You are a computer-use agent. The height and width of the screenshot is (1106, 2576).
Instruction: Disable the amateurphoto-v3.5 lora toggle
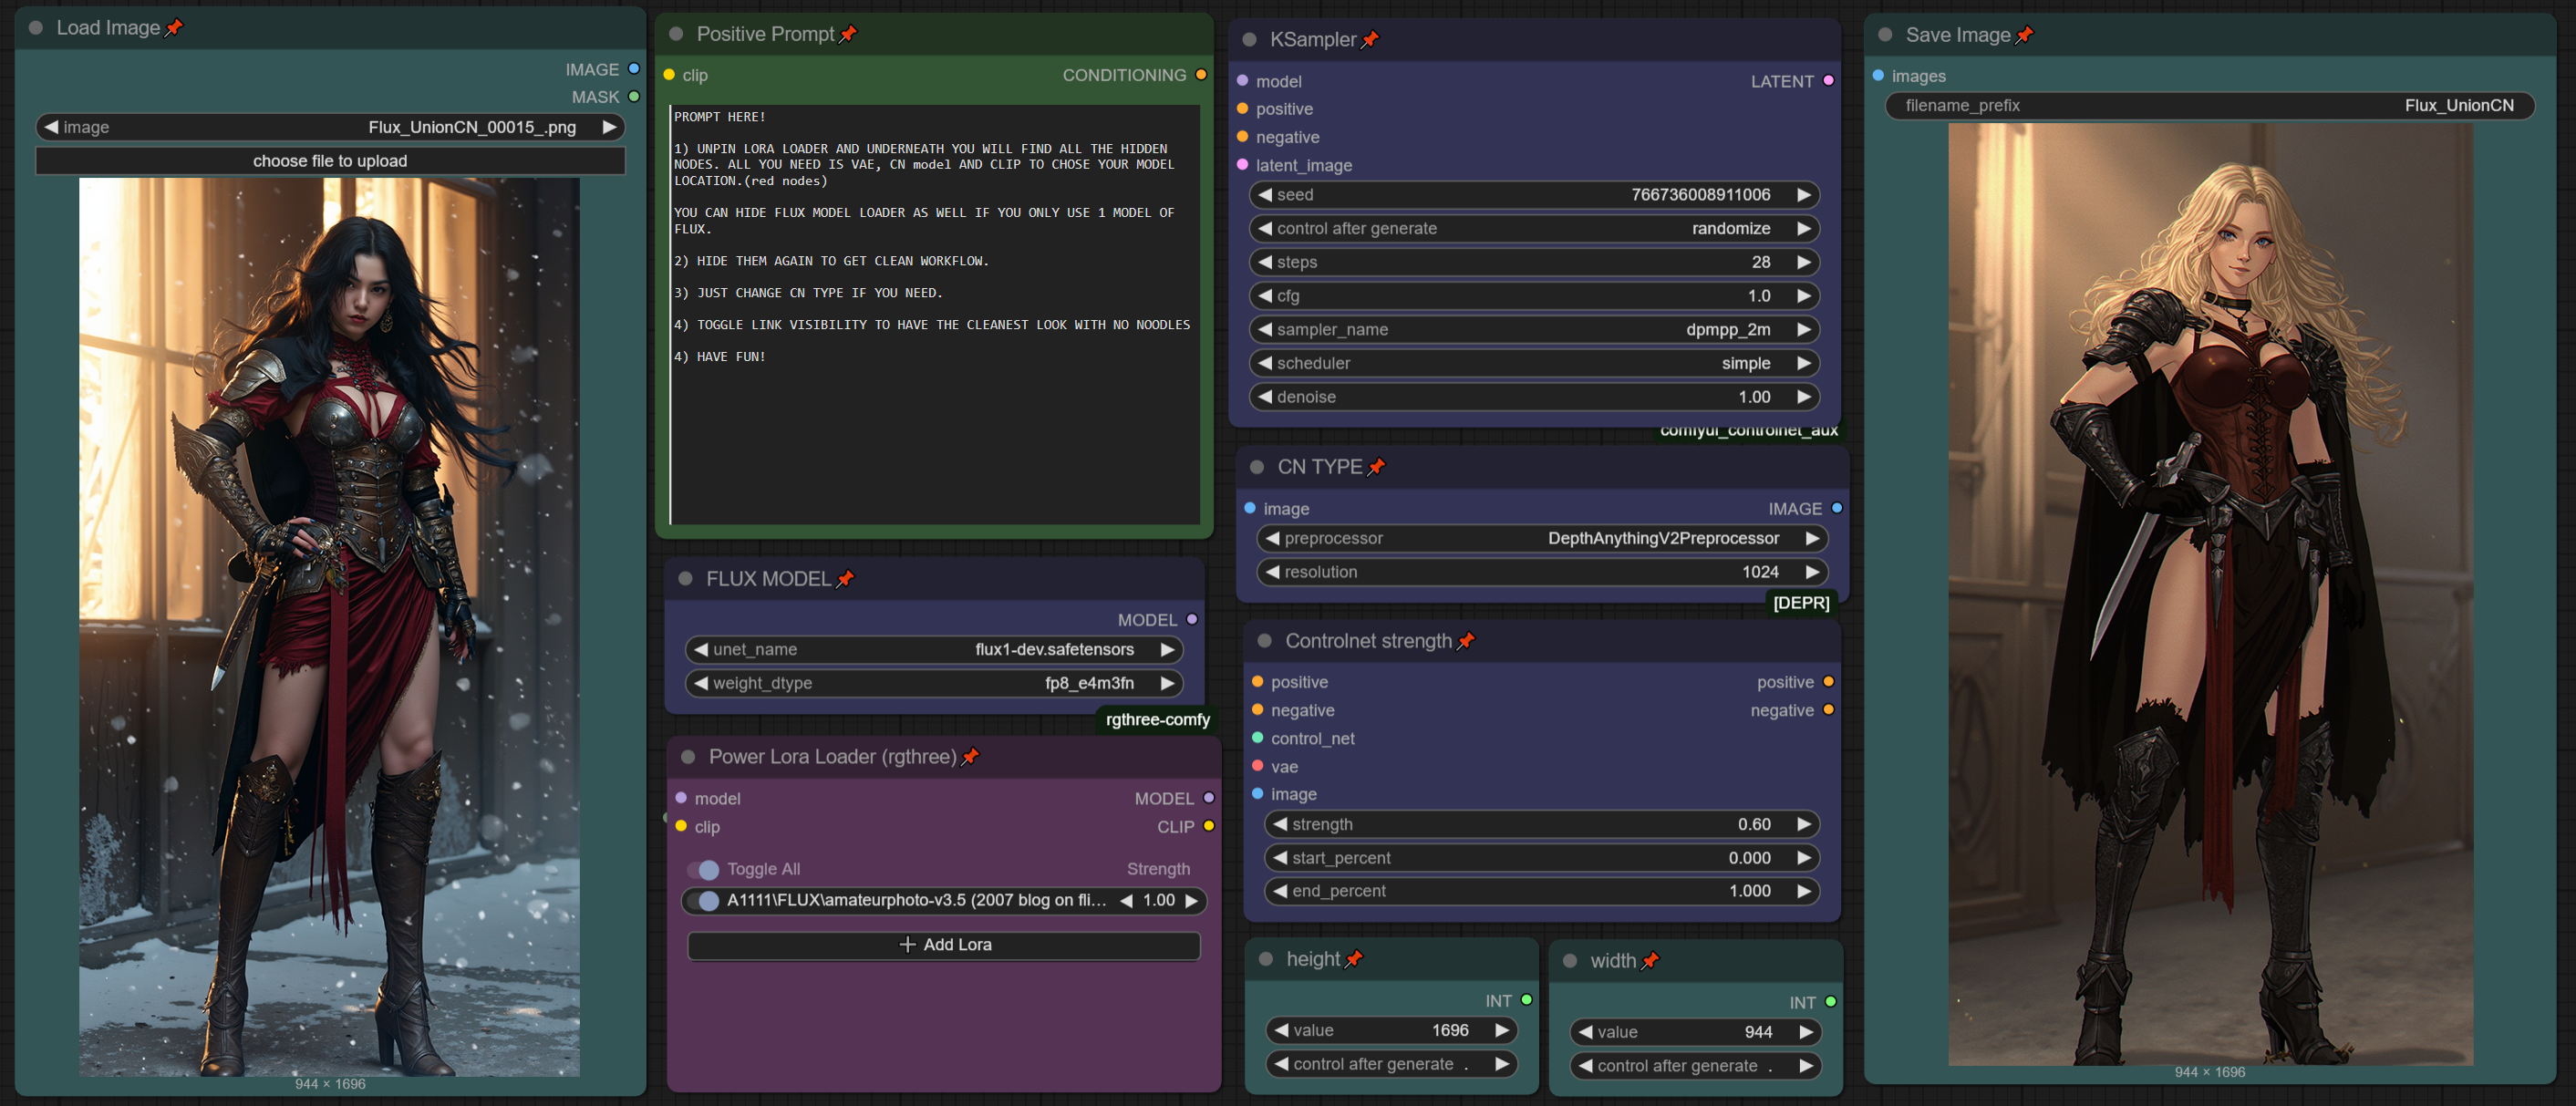[704, 900]
